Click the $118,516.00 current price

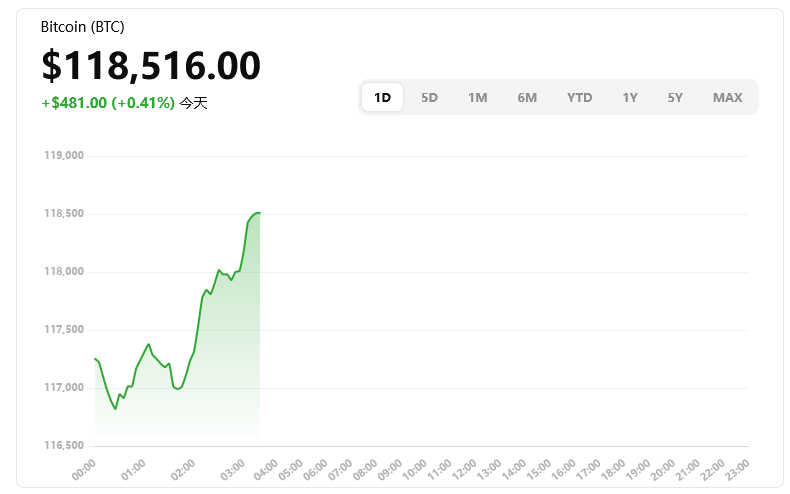151,65
